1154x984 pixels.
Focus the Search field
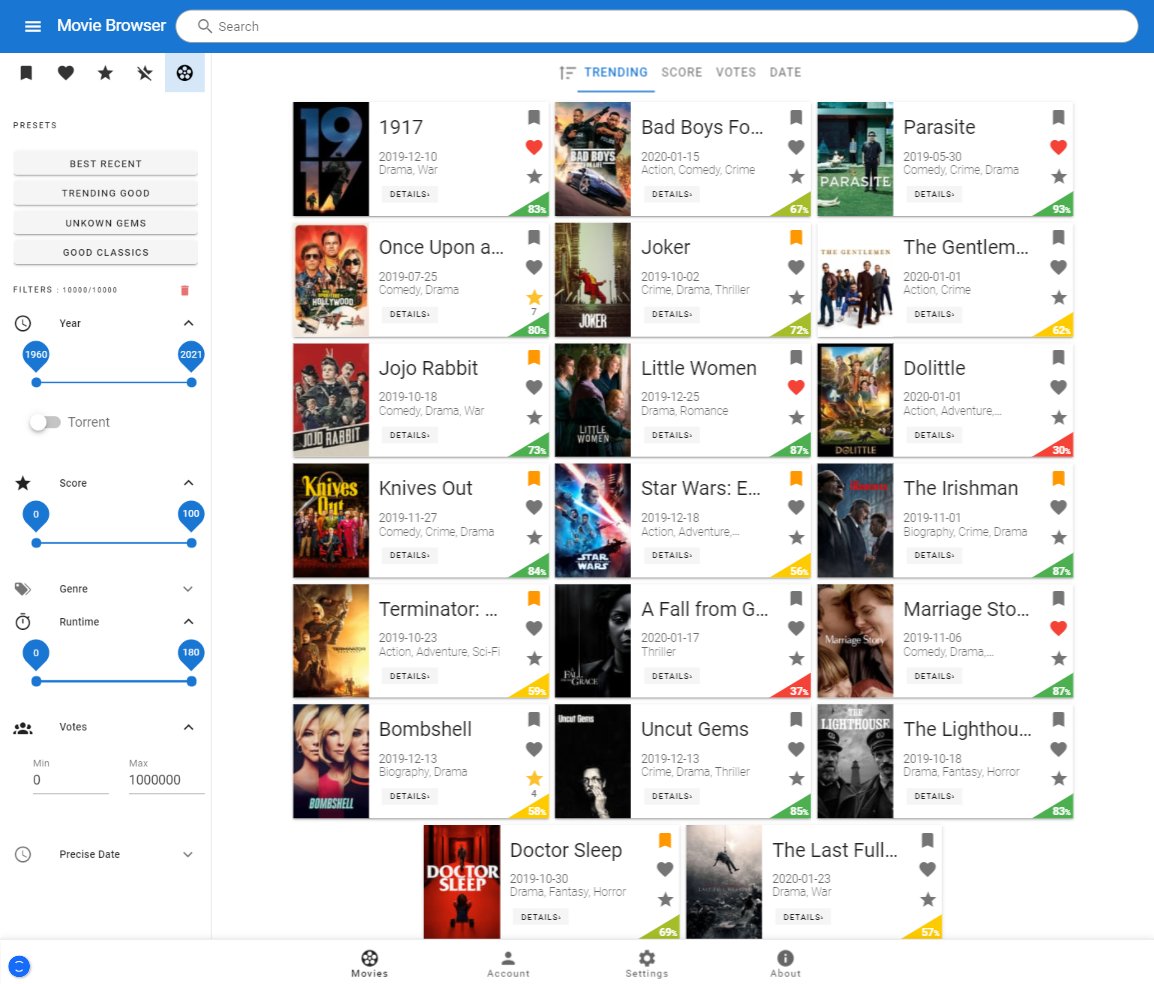tap(657, 26)
